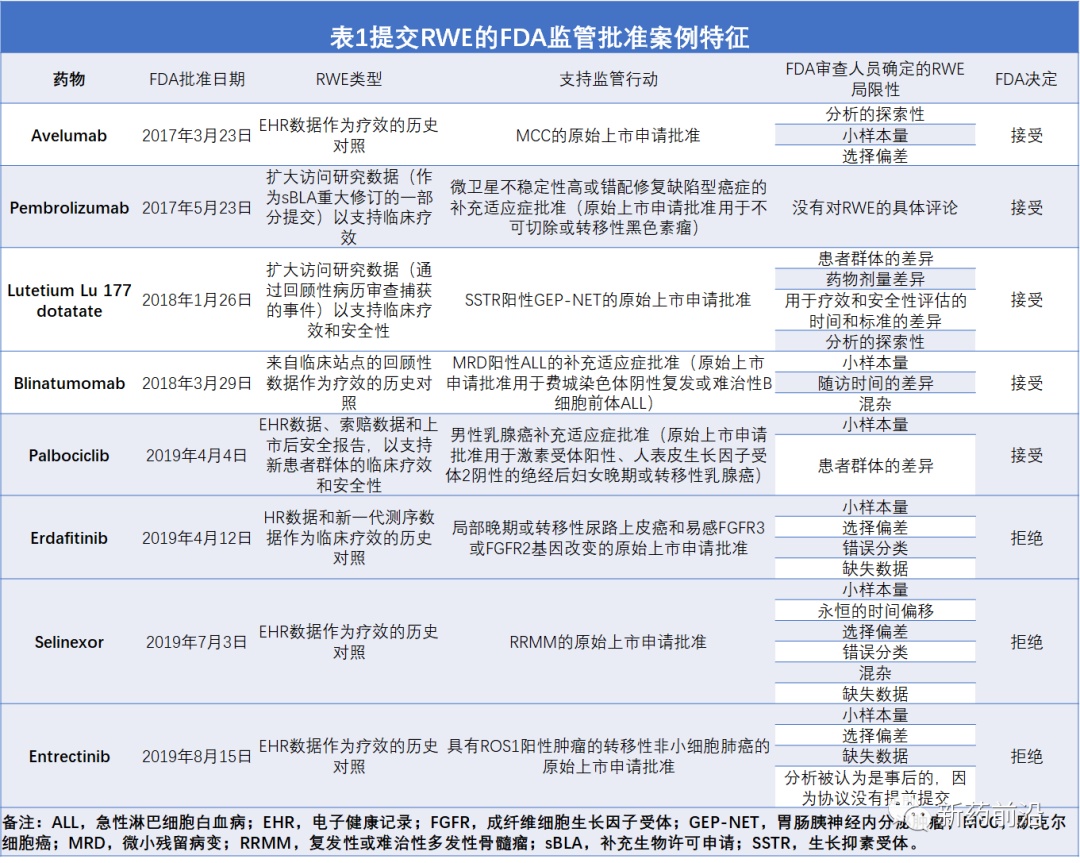Click the "接受" decision for Palbociclib
Screen dimensions: 1080x863
pos(1026,455)
